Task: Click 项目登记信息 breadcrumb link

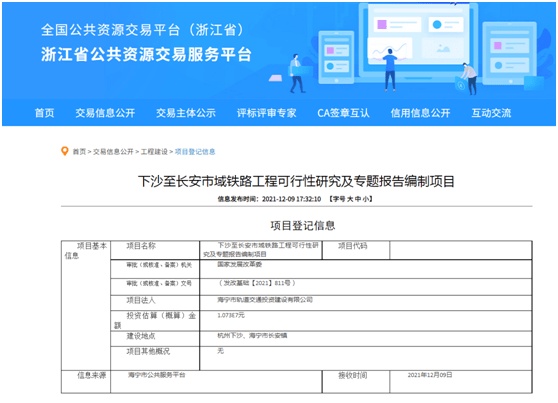Action: [195, 152]
